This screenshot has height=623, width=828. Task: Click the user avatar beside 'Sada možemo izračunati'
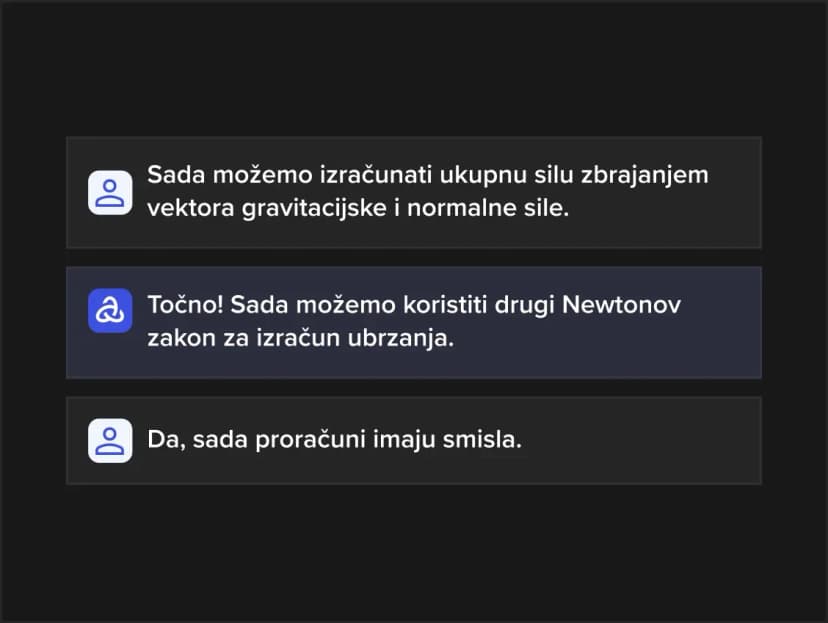pyautogui.click(x=110, y=192)
